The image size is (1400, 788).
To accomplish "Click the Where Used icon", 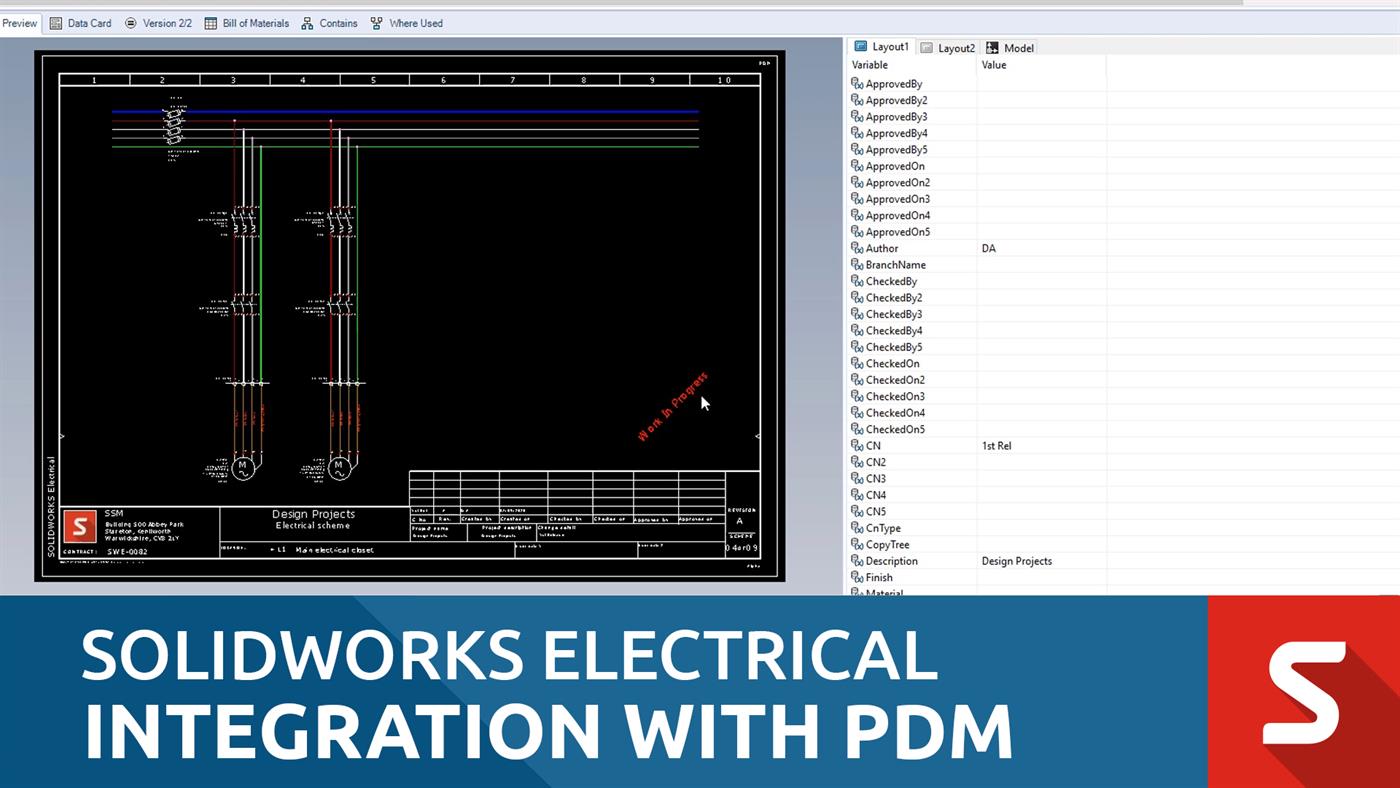I will 377,23.
